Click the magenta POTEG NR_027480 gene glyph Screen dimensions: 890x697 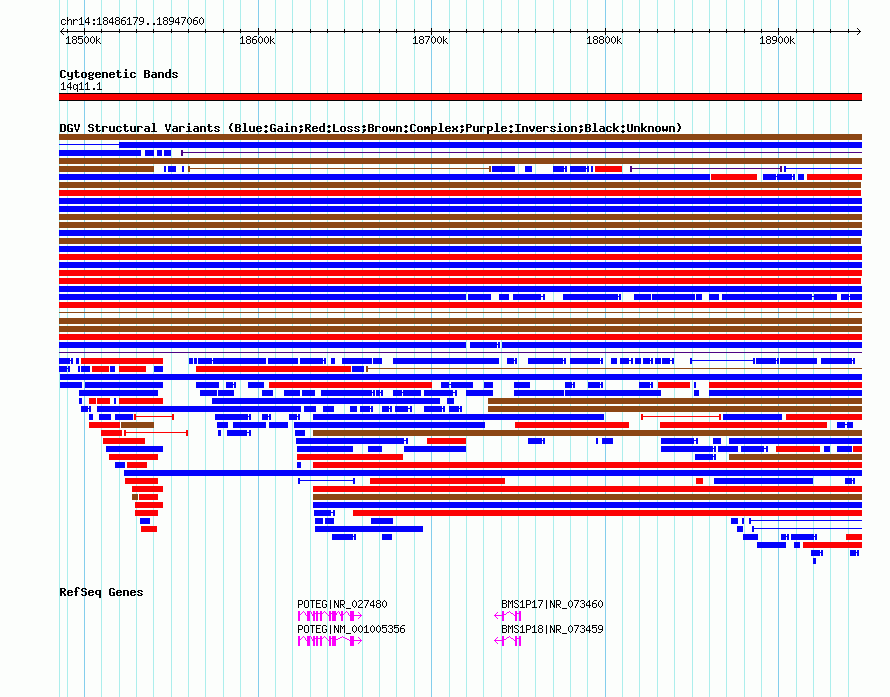[x=330, y=616]
